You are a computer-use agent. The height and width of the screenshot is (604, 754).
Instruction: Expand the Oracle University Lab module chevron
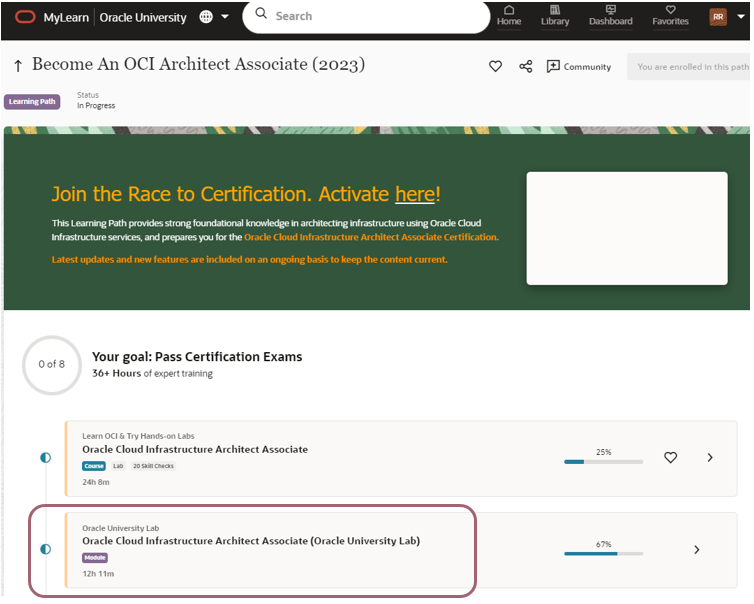pyautogui.click(x=697, y=549)
